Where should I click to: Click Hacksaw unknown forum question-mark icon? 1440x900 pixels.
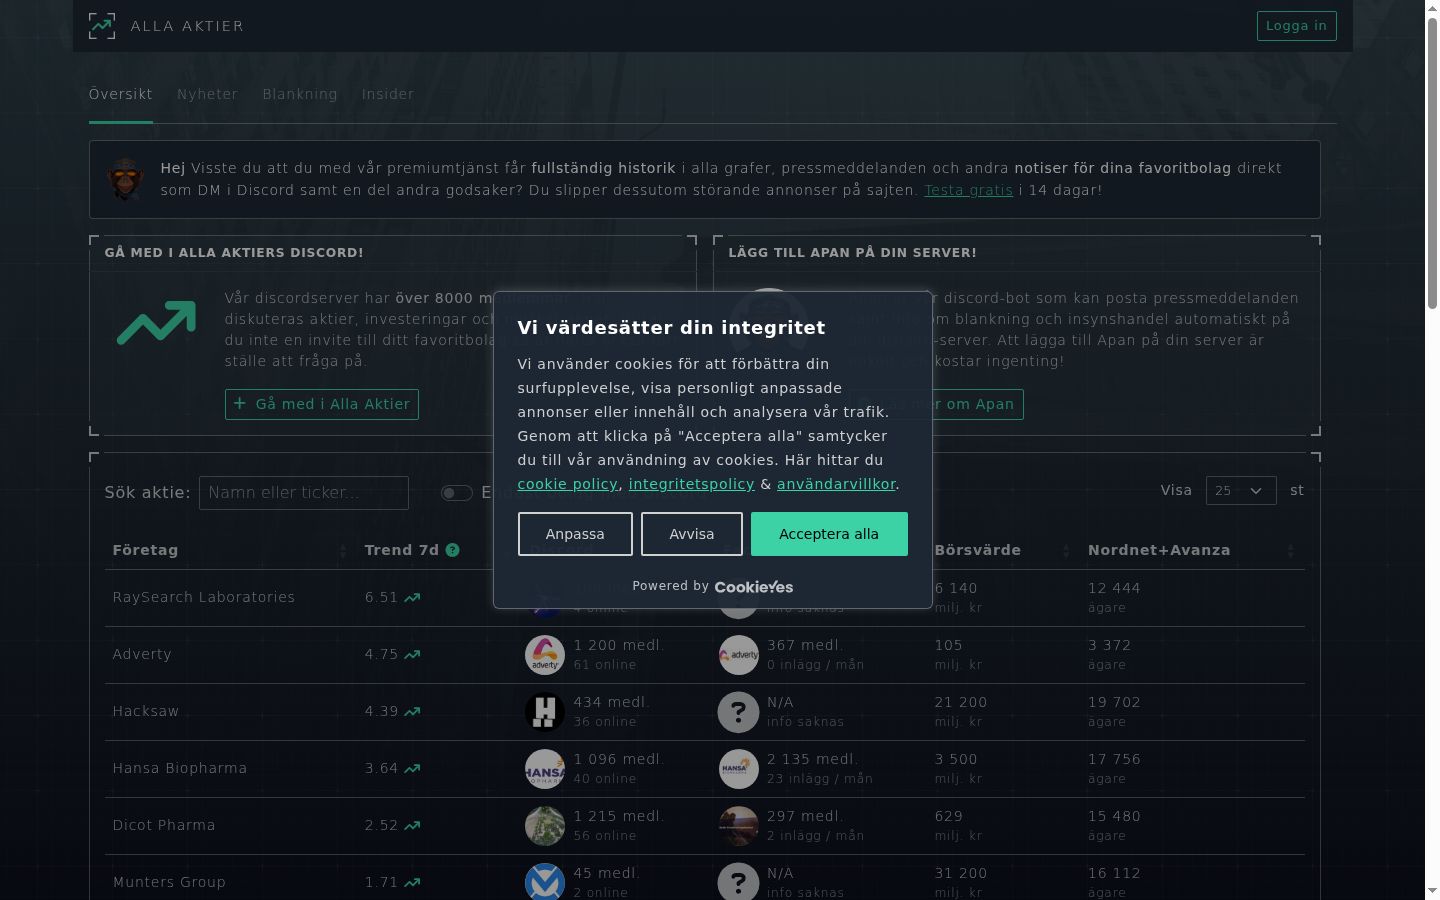[x=739, y=712]
